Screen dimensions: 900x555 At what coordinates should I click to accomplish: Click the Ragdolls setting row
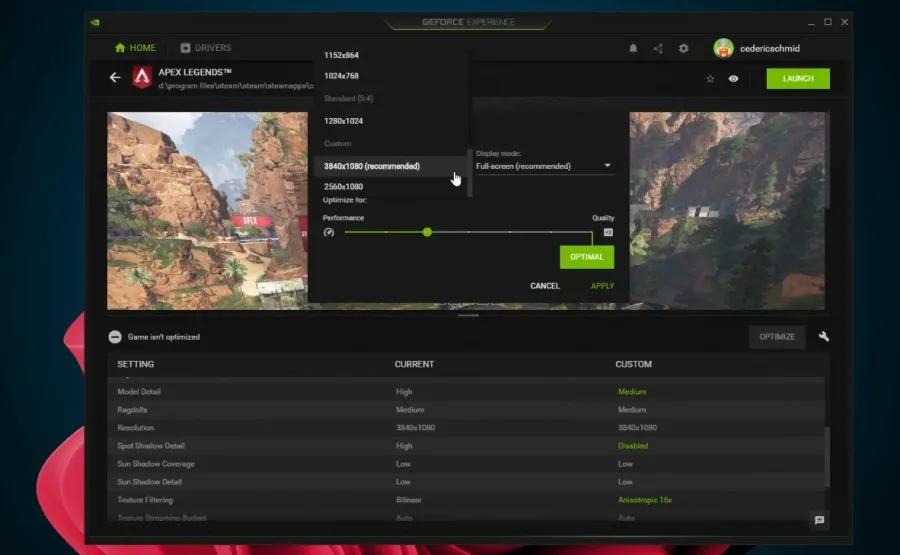pos(466,410)
